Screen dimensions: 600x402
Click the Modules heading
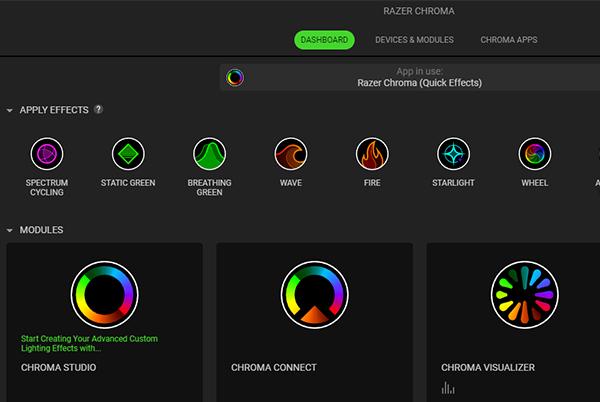pos(41,230)
